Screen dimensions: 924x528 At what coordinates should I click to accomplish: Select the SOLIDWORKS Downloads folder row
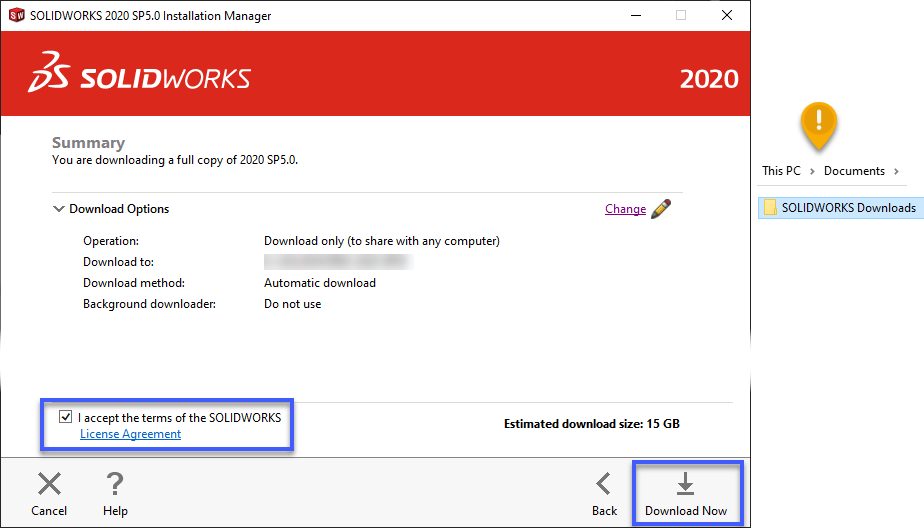click(841, 207)
